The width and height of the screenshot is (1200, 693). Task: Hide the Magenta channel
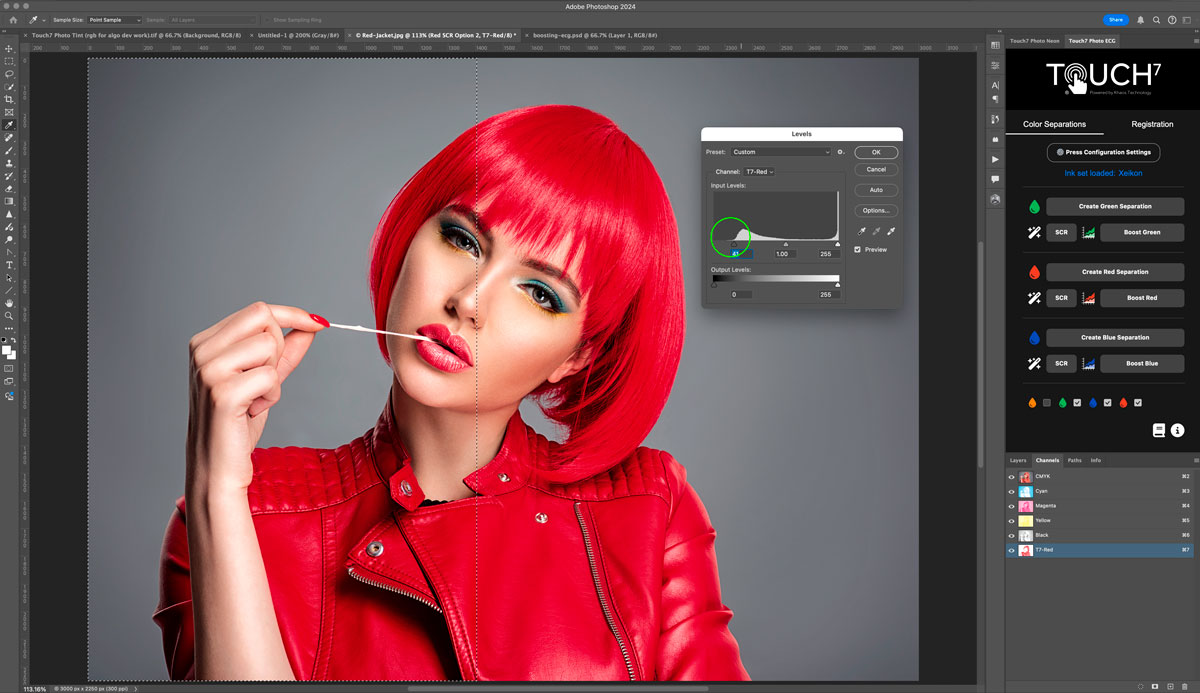tap(1011, 506)
